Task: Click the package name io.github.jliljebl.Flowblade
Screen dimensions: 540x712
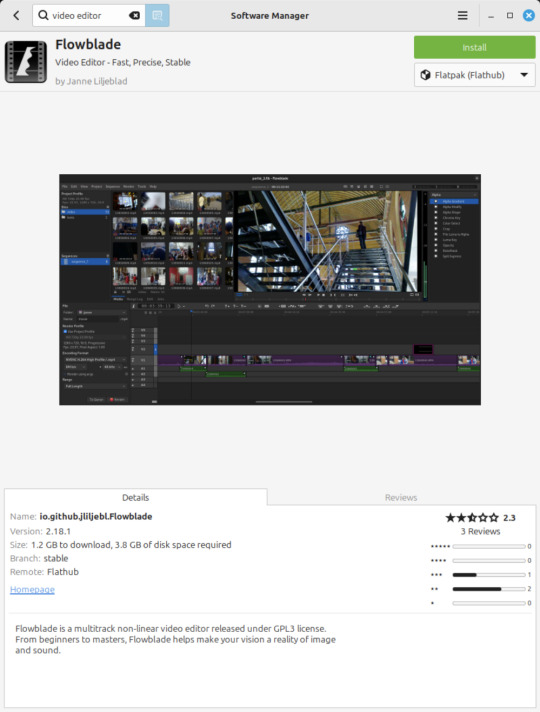Action: [96, 516]
